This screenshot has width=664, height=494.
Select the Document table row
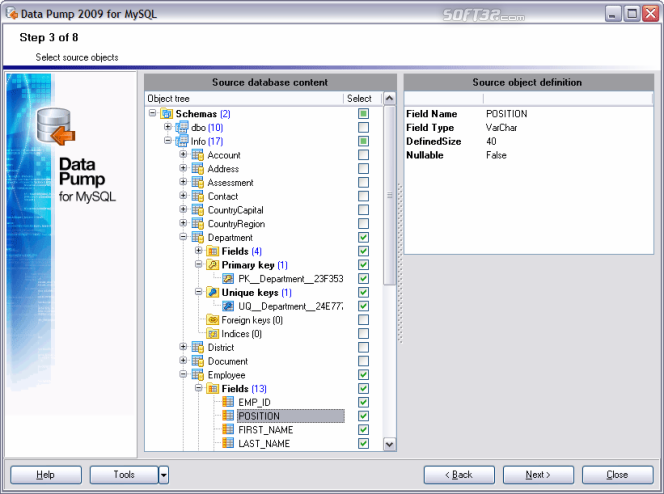[x=227, y=361]
